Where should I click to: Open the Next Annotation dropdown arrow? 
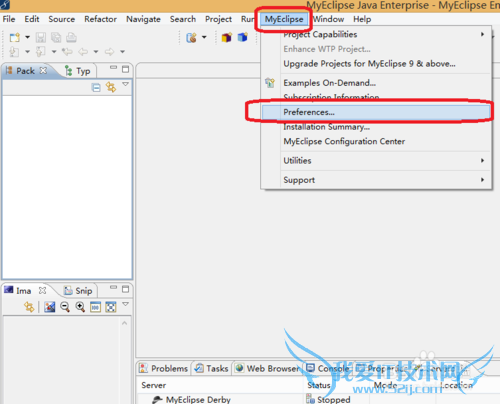(27, 52)
